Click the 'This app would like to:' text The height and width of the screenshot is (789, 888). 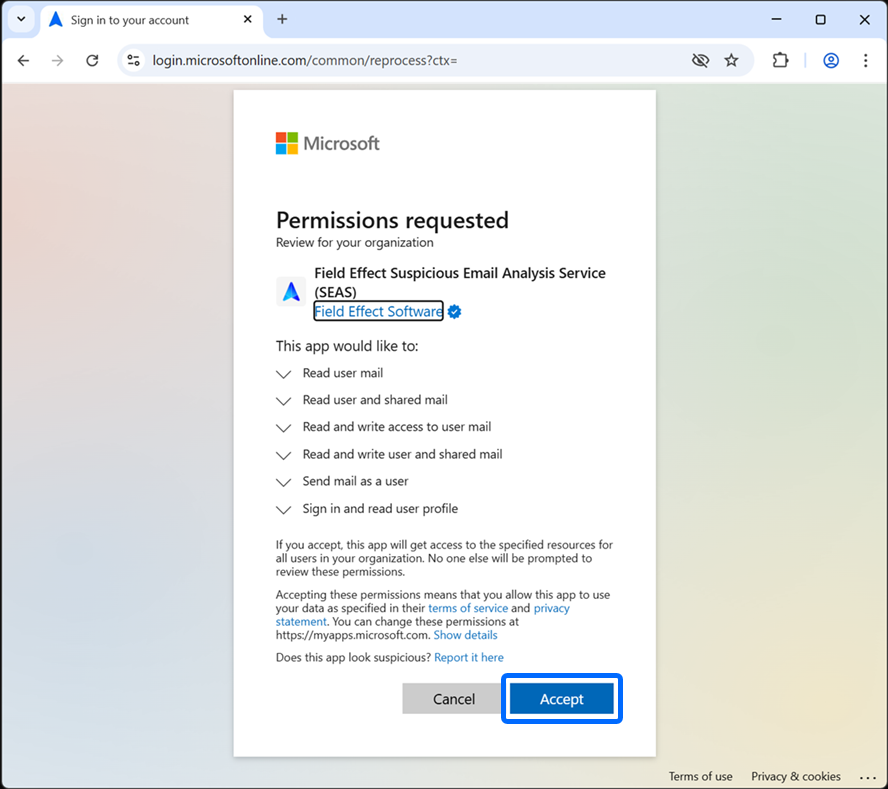coord(347,346)
